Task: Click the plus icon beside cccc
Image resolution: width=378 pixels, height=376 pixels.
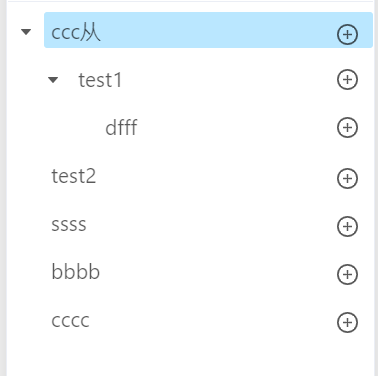Action: (347, 322)
